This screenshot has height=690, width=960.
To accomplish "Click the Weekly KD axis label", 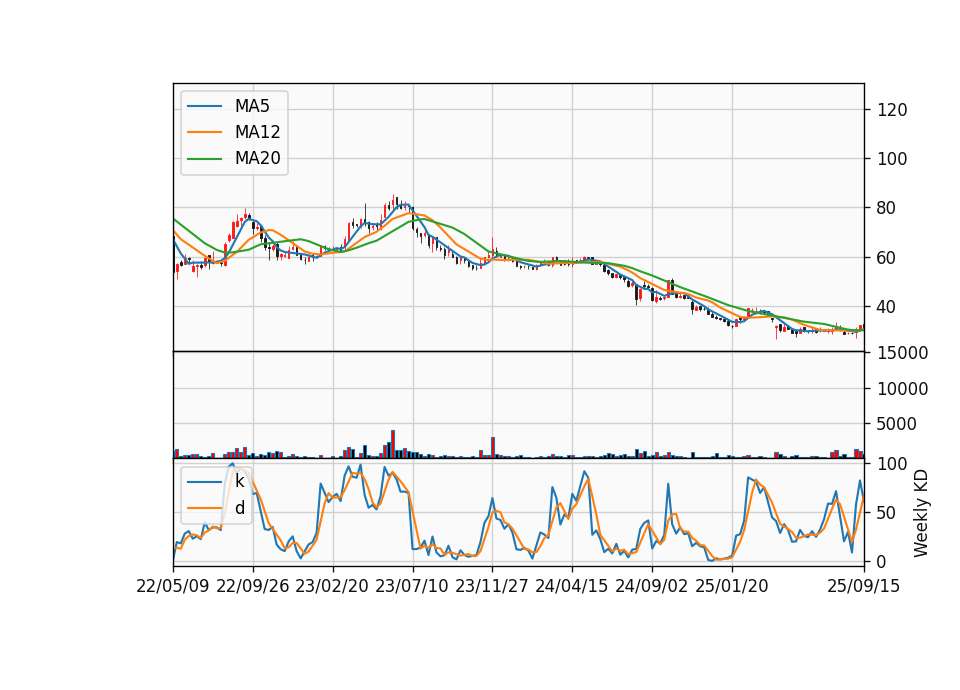I will pos(920,513).
